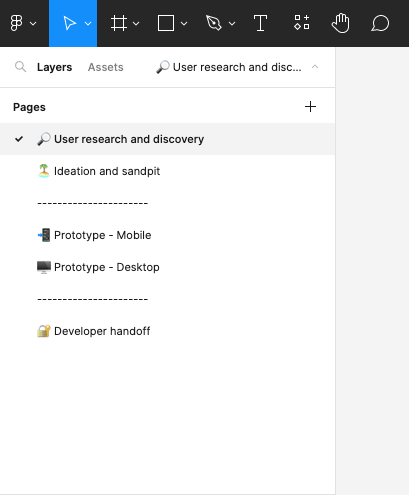Select the Move tool arrow
409x495 pixels.
(x=69, y=23)
